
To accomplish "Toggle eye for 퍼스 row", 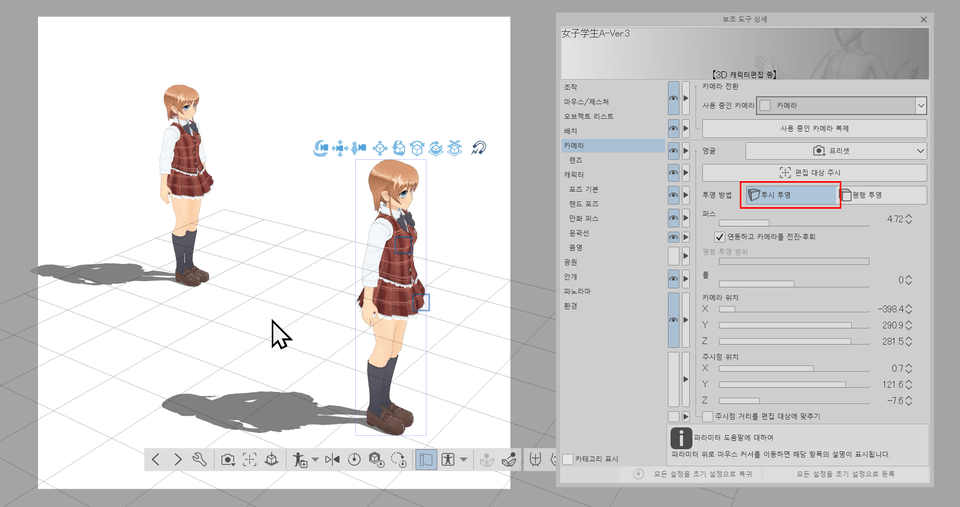I will pos(673,218).
